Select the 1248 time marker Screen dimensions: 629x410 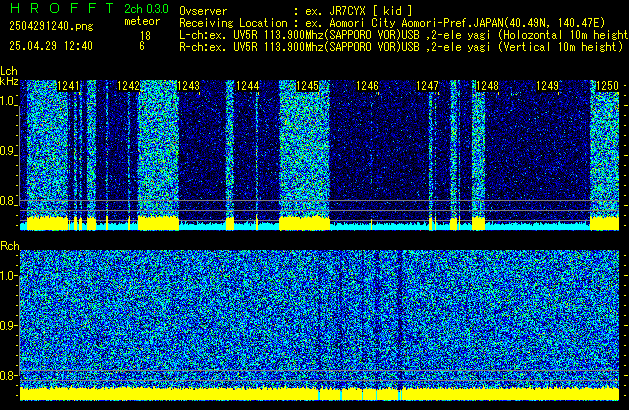pos(487,86)
